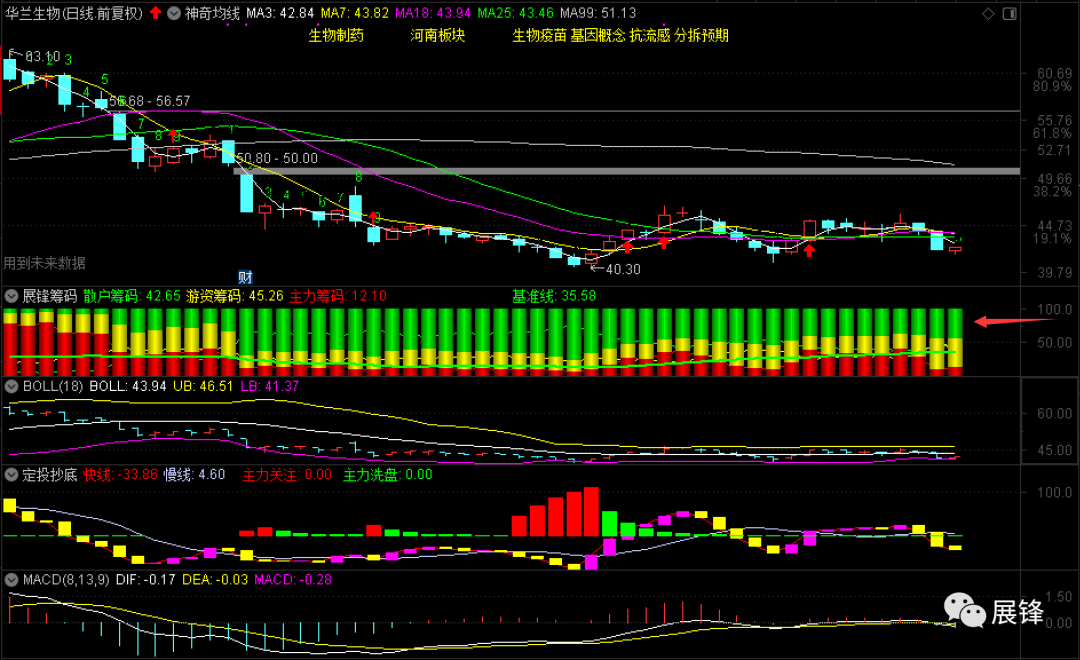The image size is (1080, 660).
Task: Click the 40.30 low price label
Action: click(x=623, y=269)
